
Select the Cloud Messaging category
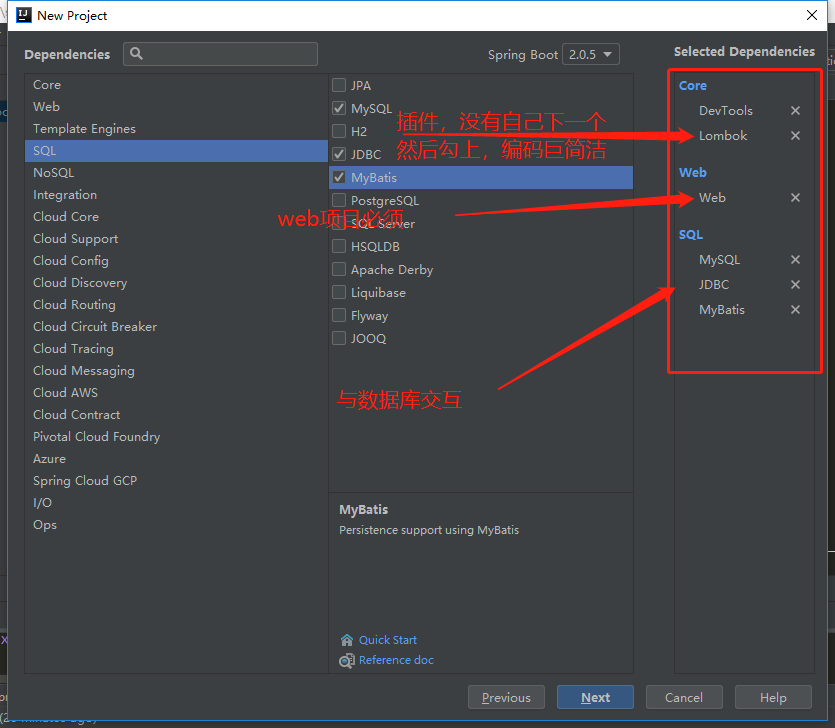176,371
